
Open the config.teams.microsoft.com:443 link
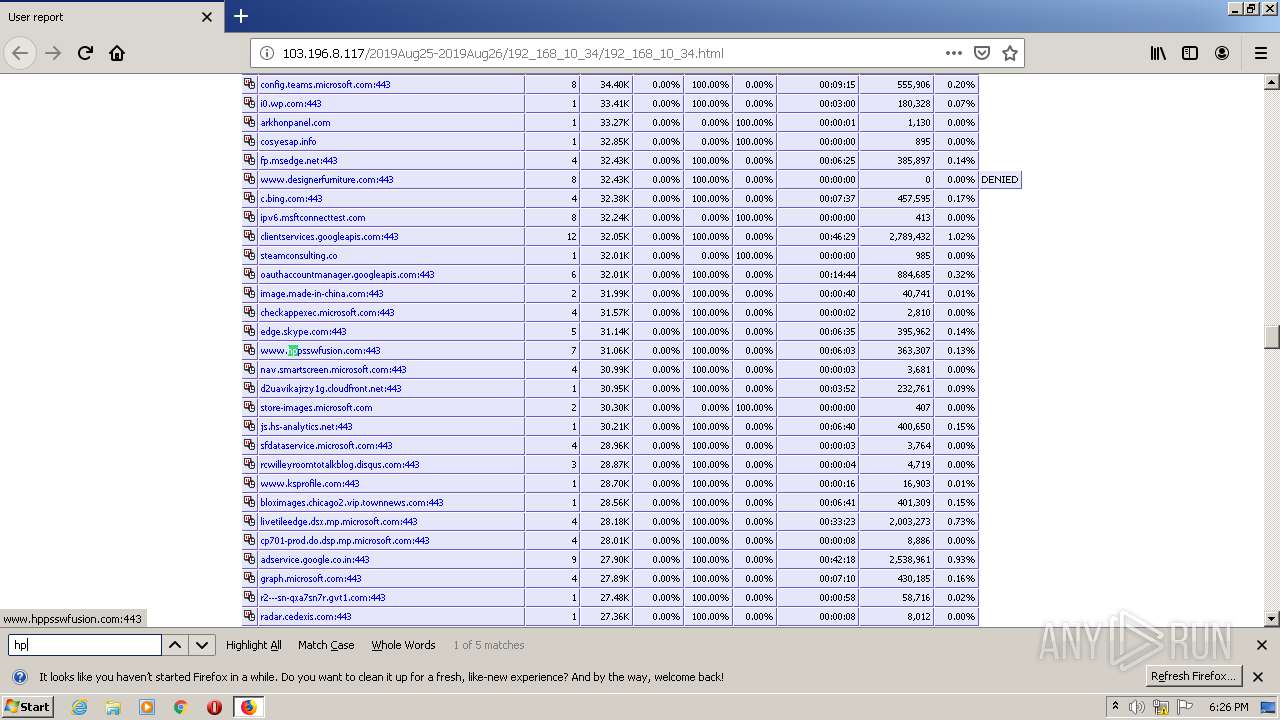pos(325,85)
